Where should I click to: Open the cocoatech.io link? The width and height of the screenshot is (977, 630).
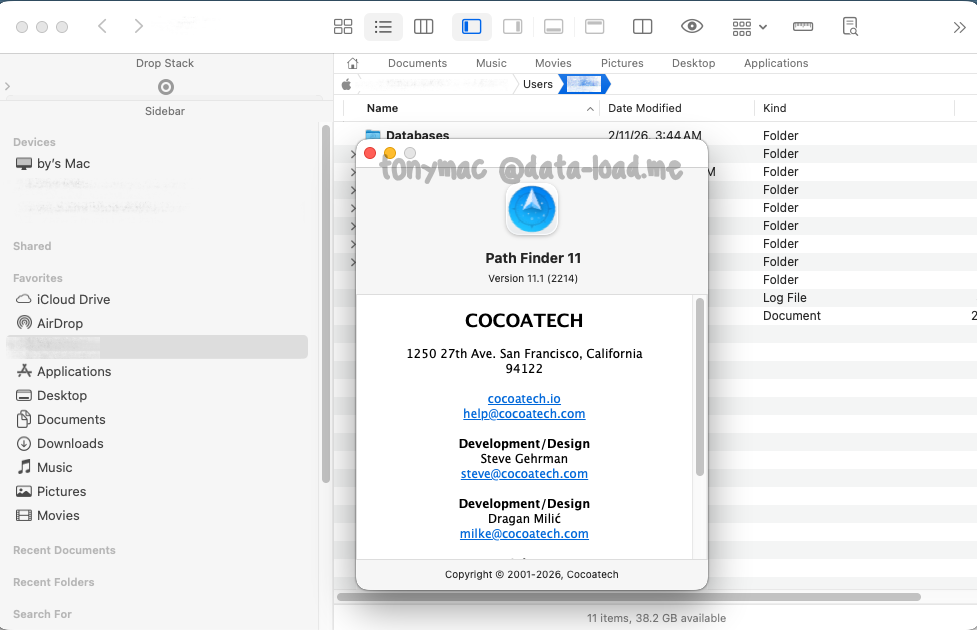click(524, 399)
